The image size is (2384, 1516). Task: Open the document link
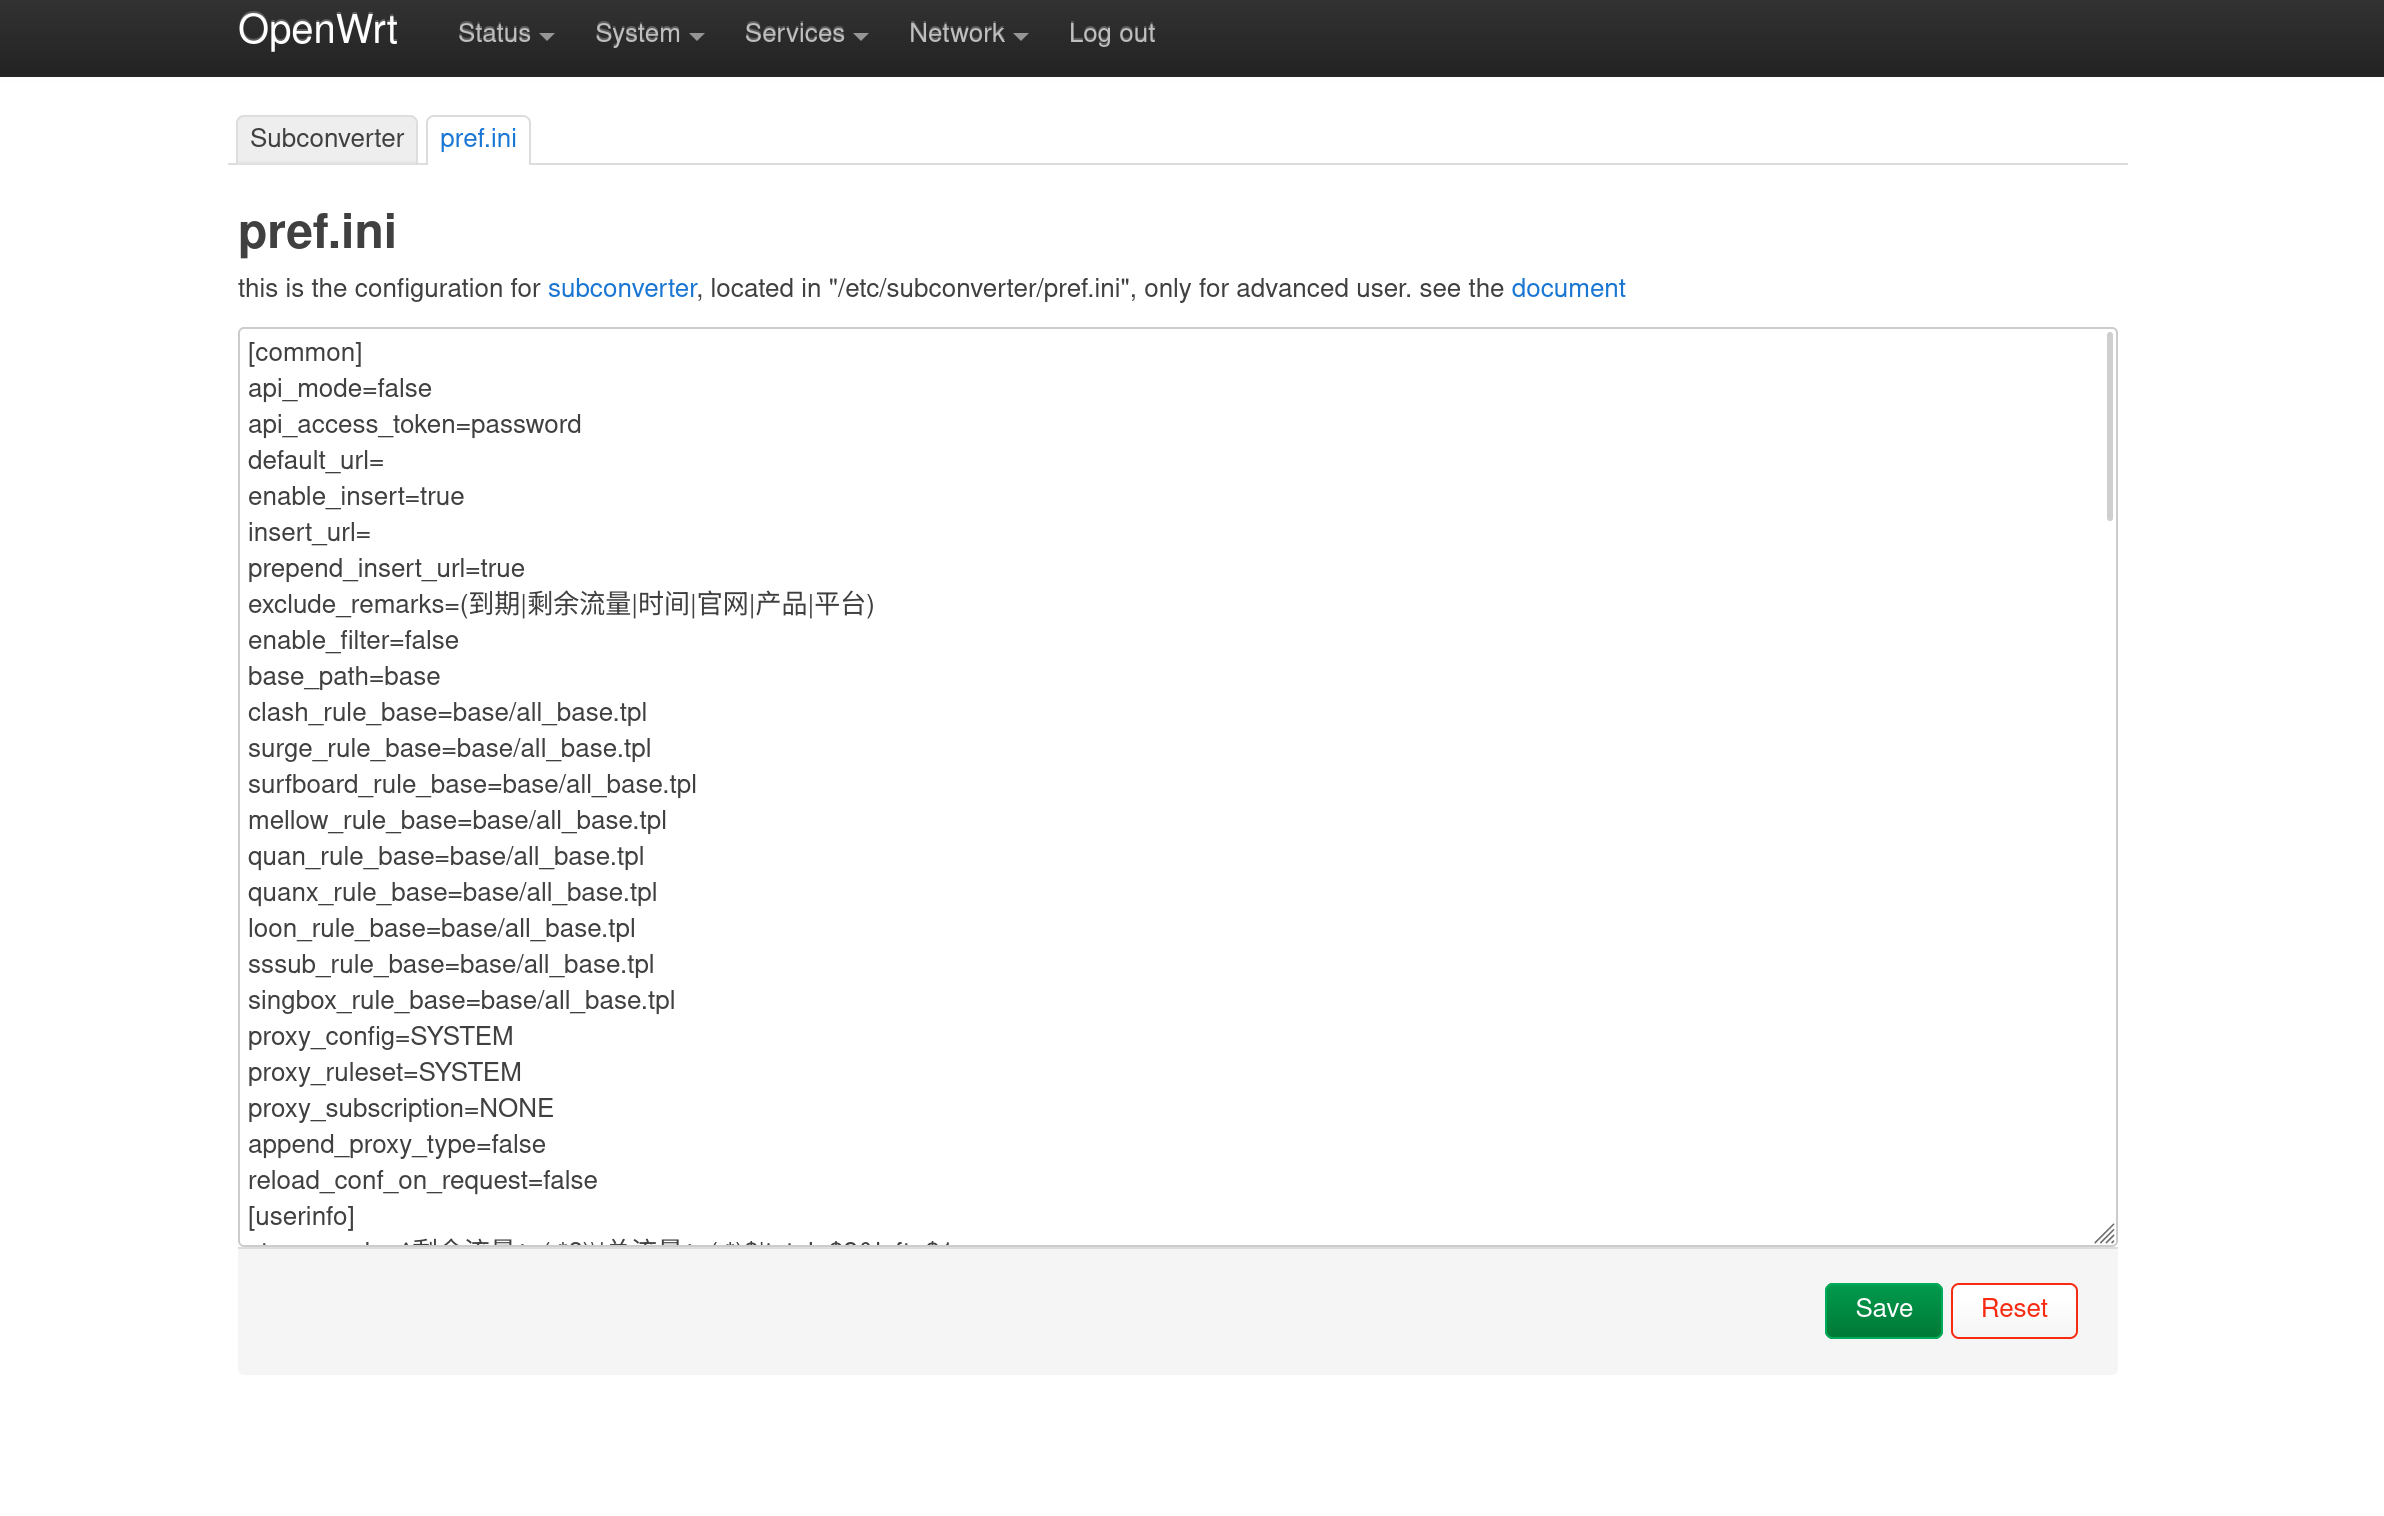1568,289
